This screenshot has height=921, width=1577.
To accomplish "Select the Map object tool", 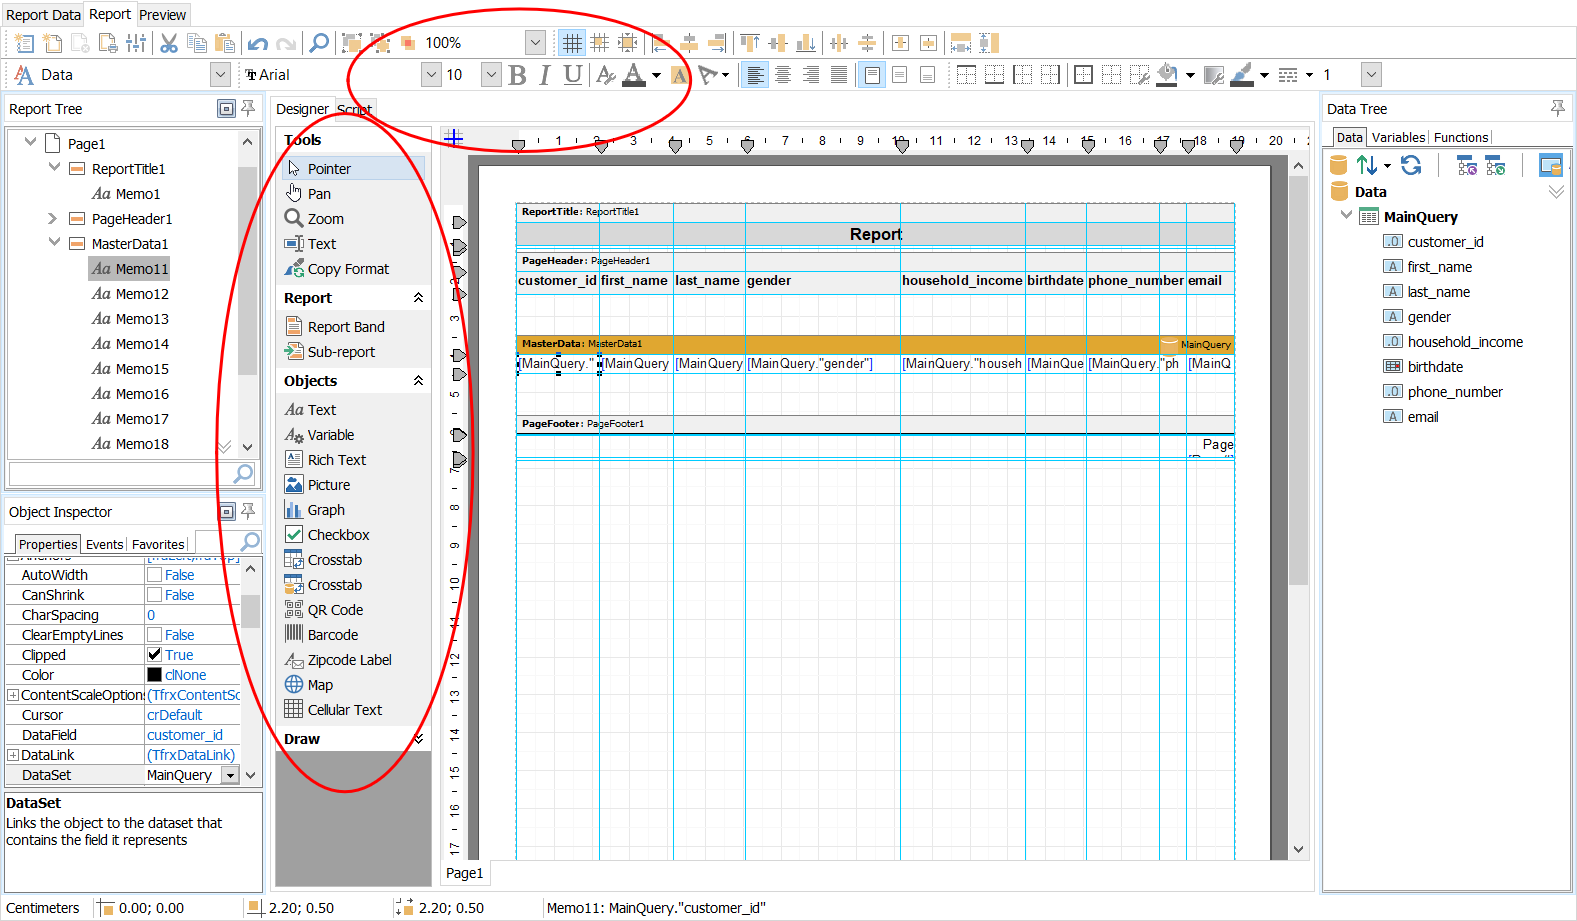I will click(x=319, y=685).
